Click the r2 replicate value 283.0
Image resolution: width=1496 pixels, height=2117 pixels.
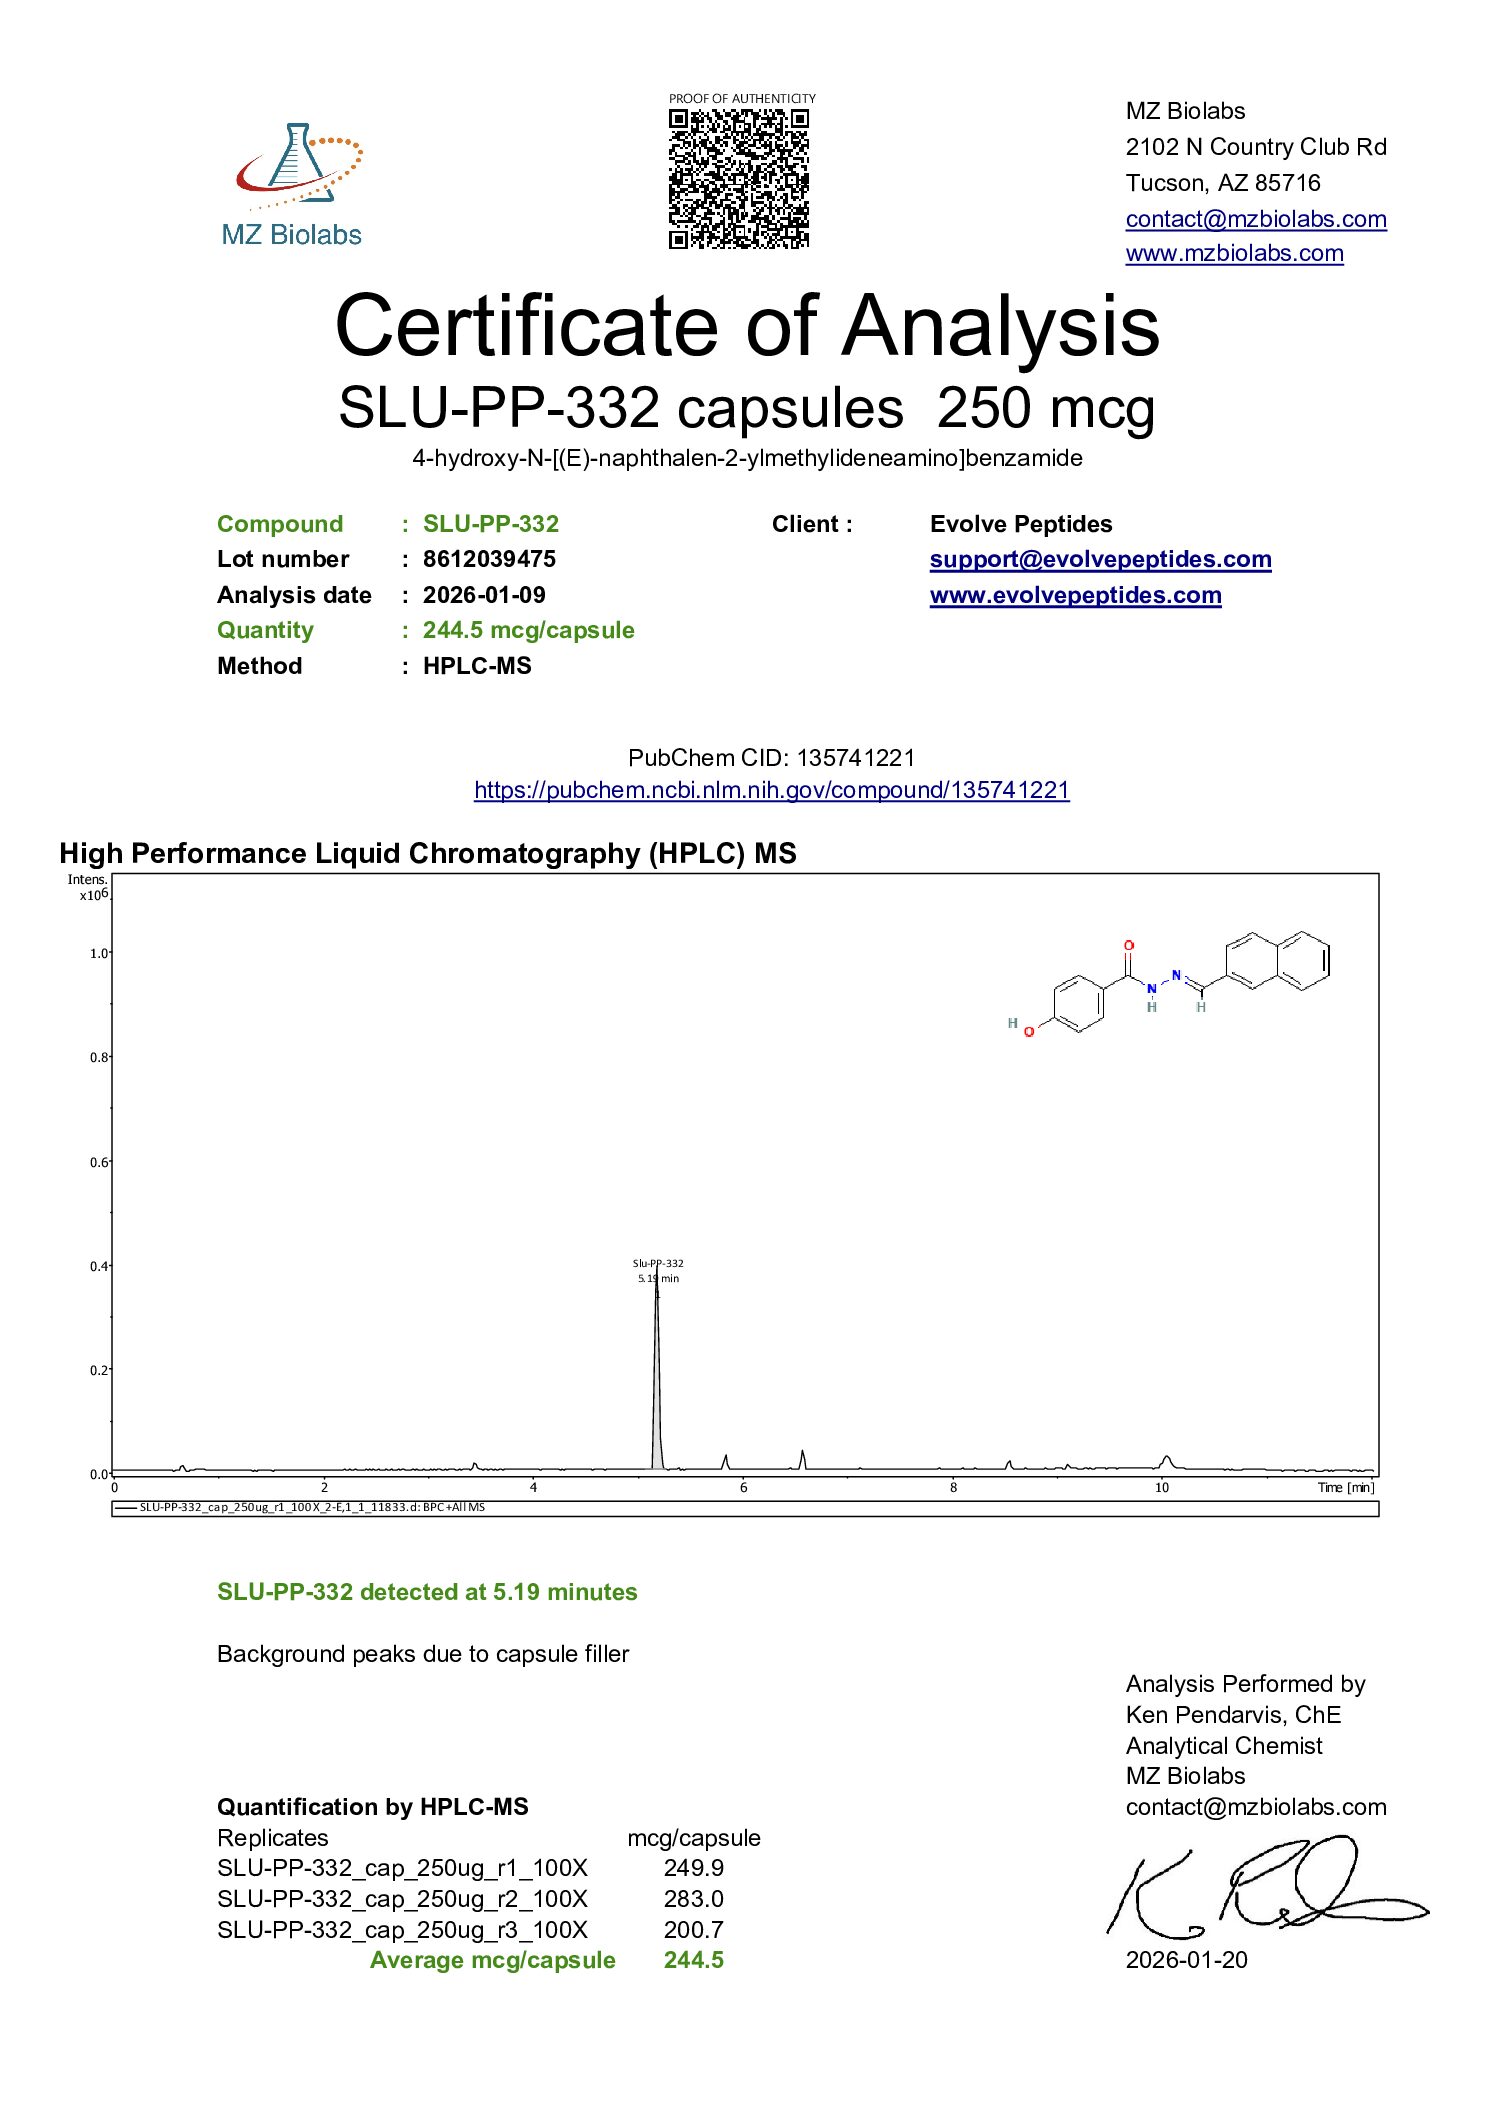click(x=693, y=1898)
